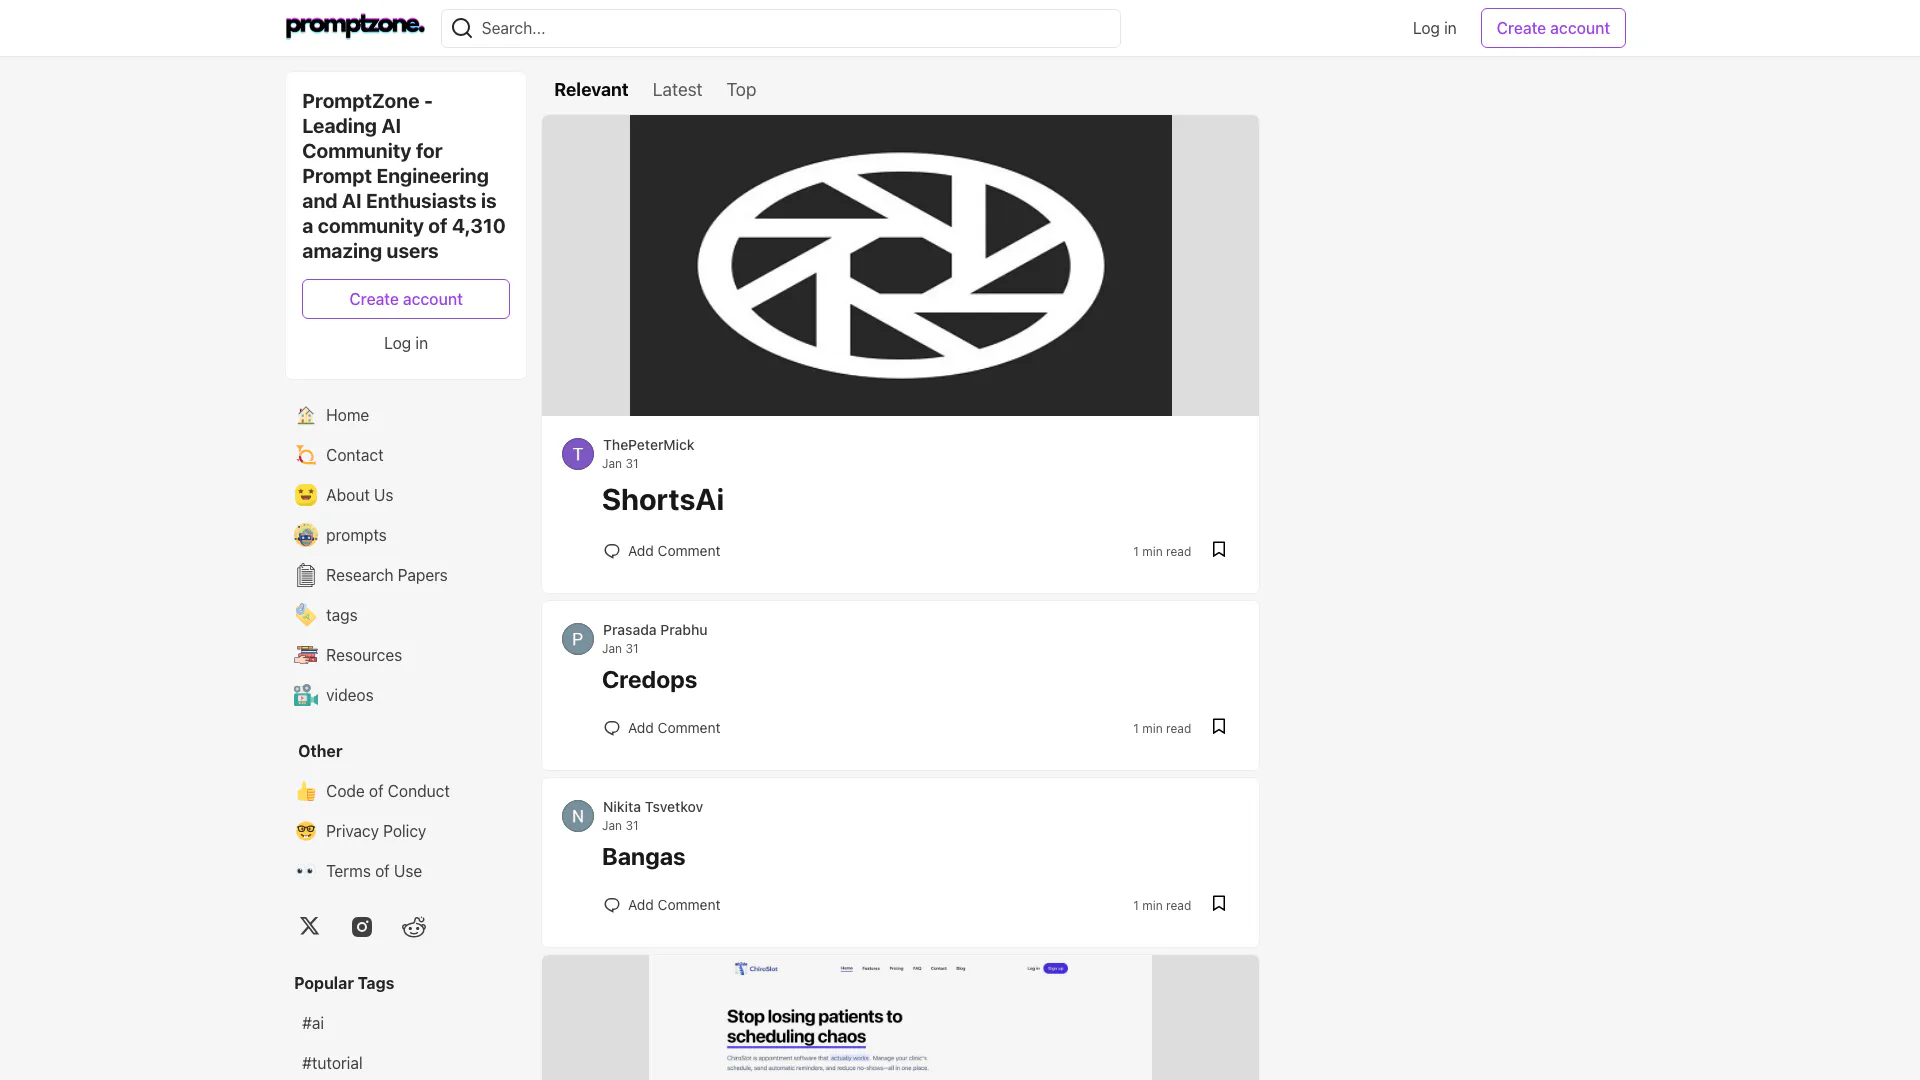Switch to the Latest tab
This screenshot has height=1080, width=1920.
tap(677, 90)
